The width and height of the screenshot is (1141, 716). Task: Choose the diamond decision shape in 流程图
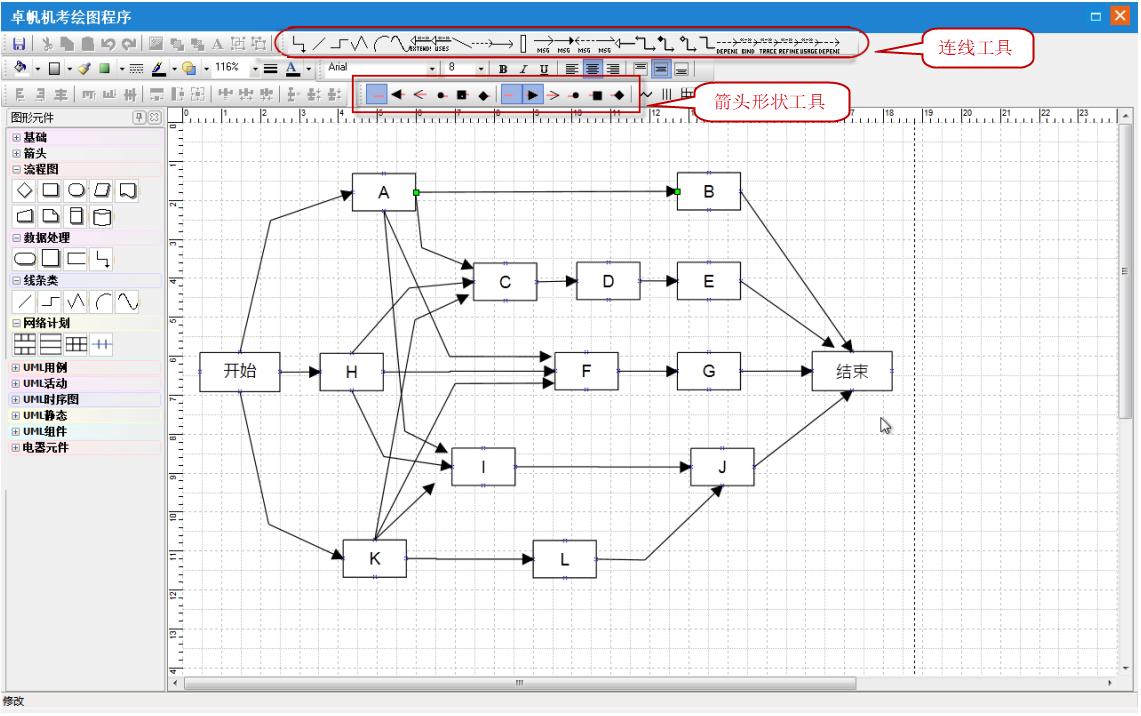point(24,191)
